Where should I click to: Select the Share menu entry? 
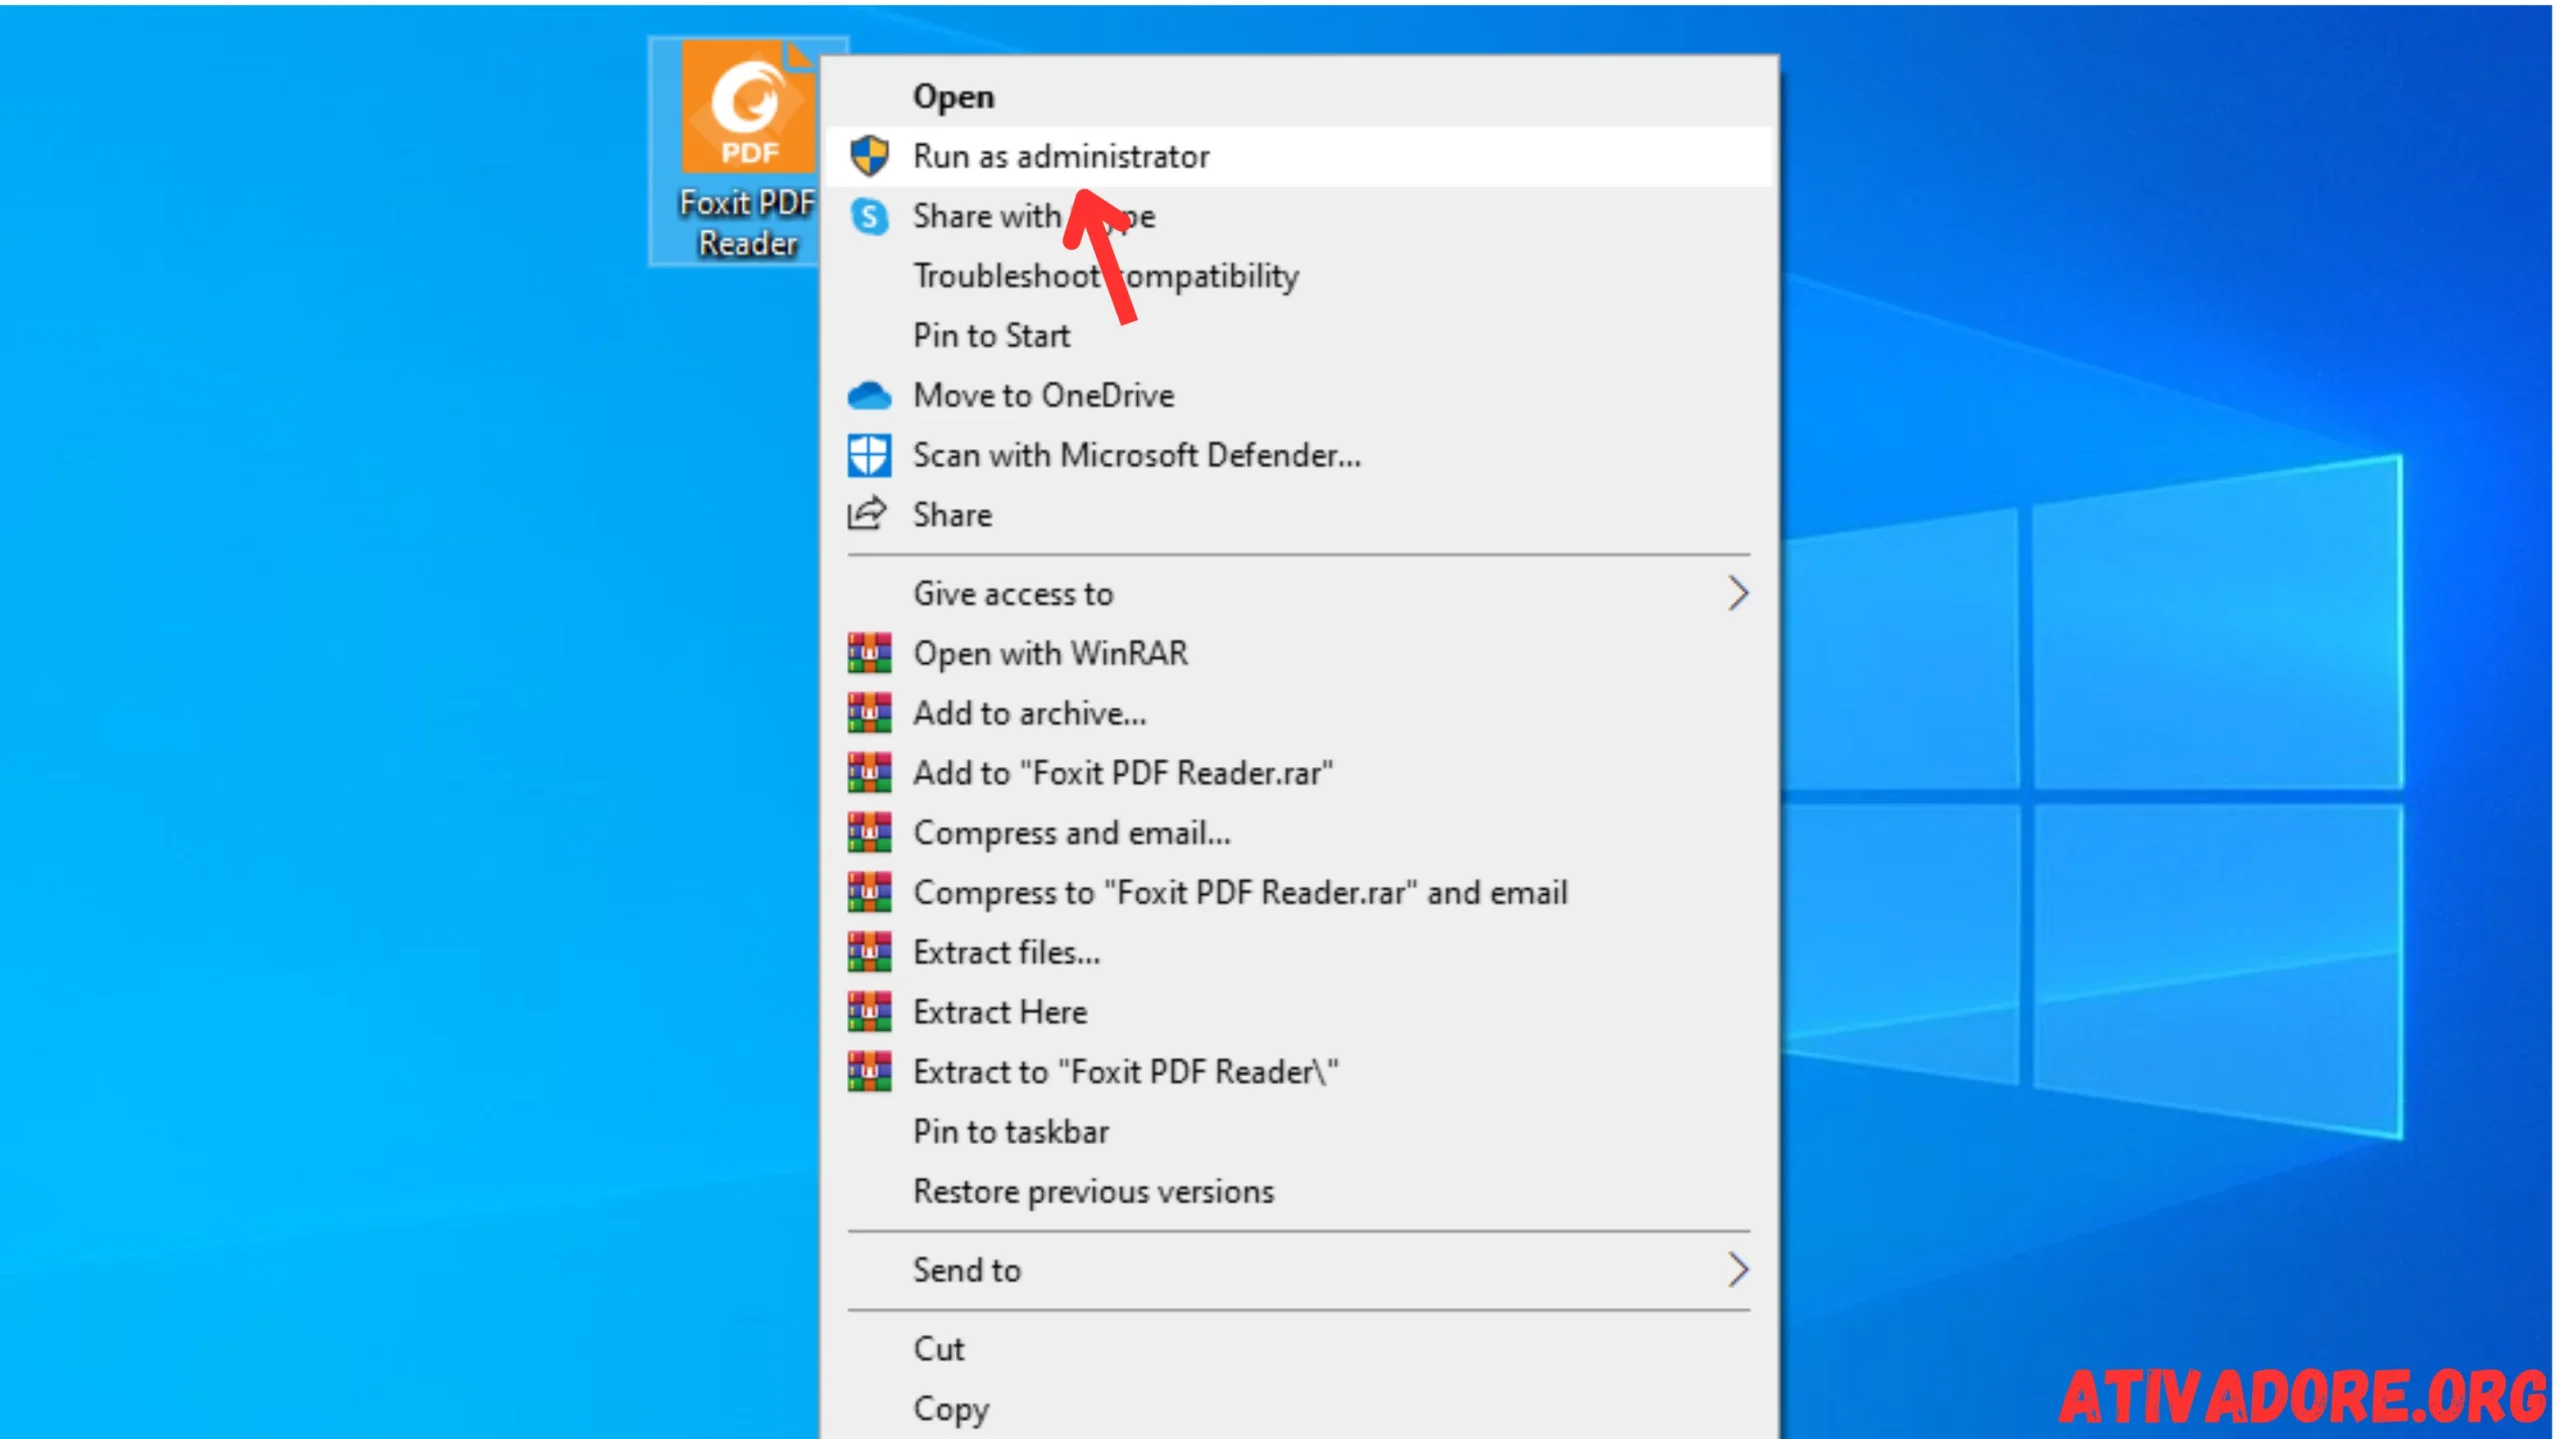[1298, 515]
